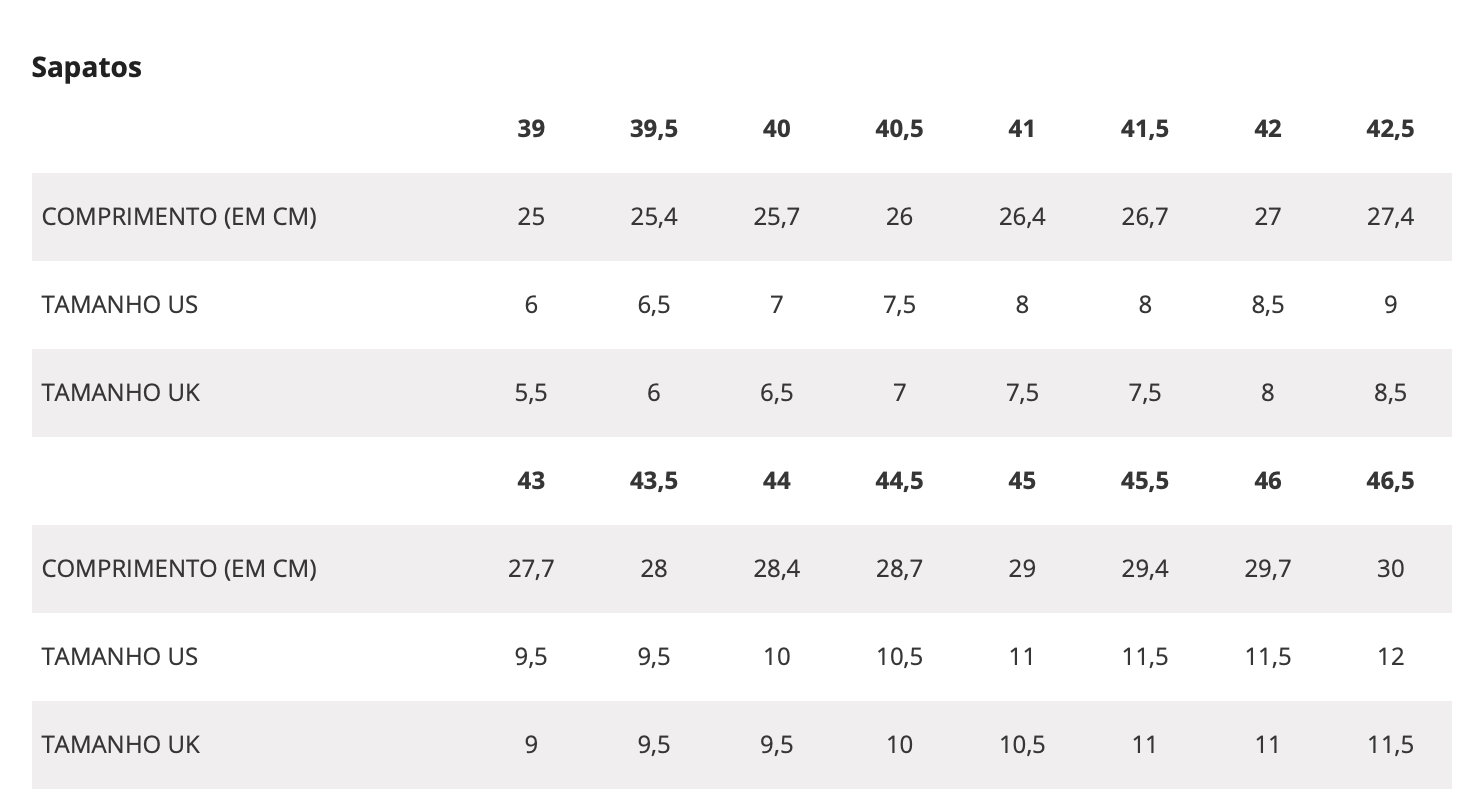The image size is (1480, 798).
Task: Click UK size 5,5 cell
Action: pyautogui.click(x=531, y=393)
